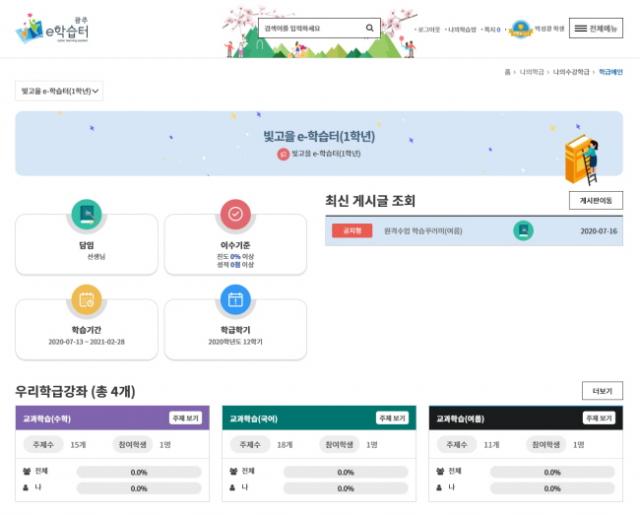Click 더보기 button for class courses

602,391
